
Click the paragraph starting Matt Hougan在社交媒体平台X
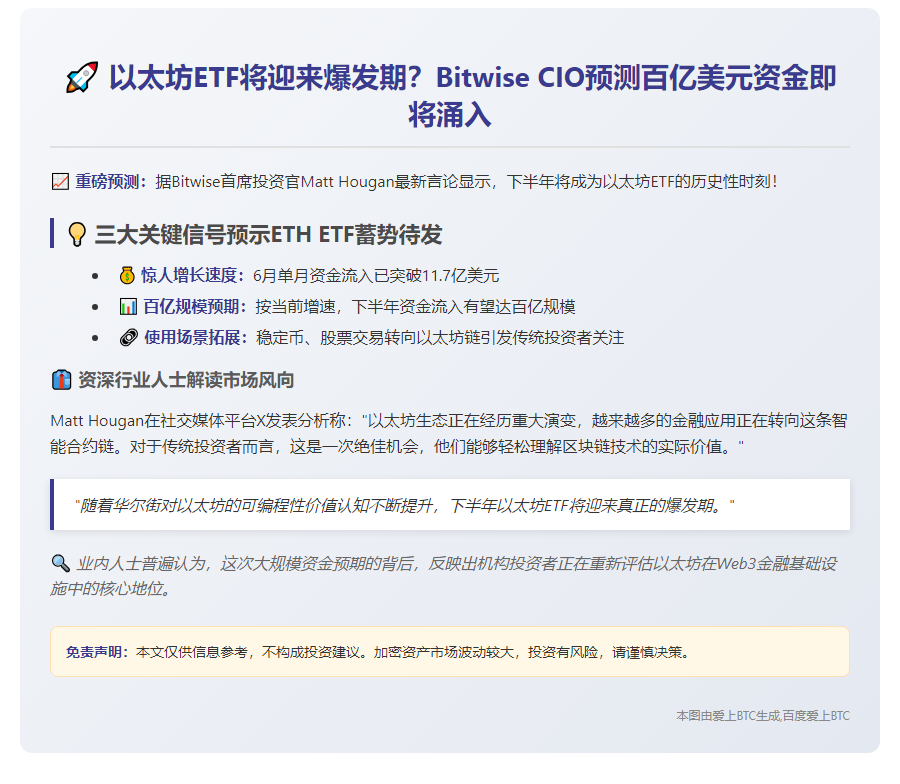pyautogui.click(x=449, y=433)
